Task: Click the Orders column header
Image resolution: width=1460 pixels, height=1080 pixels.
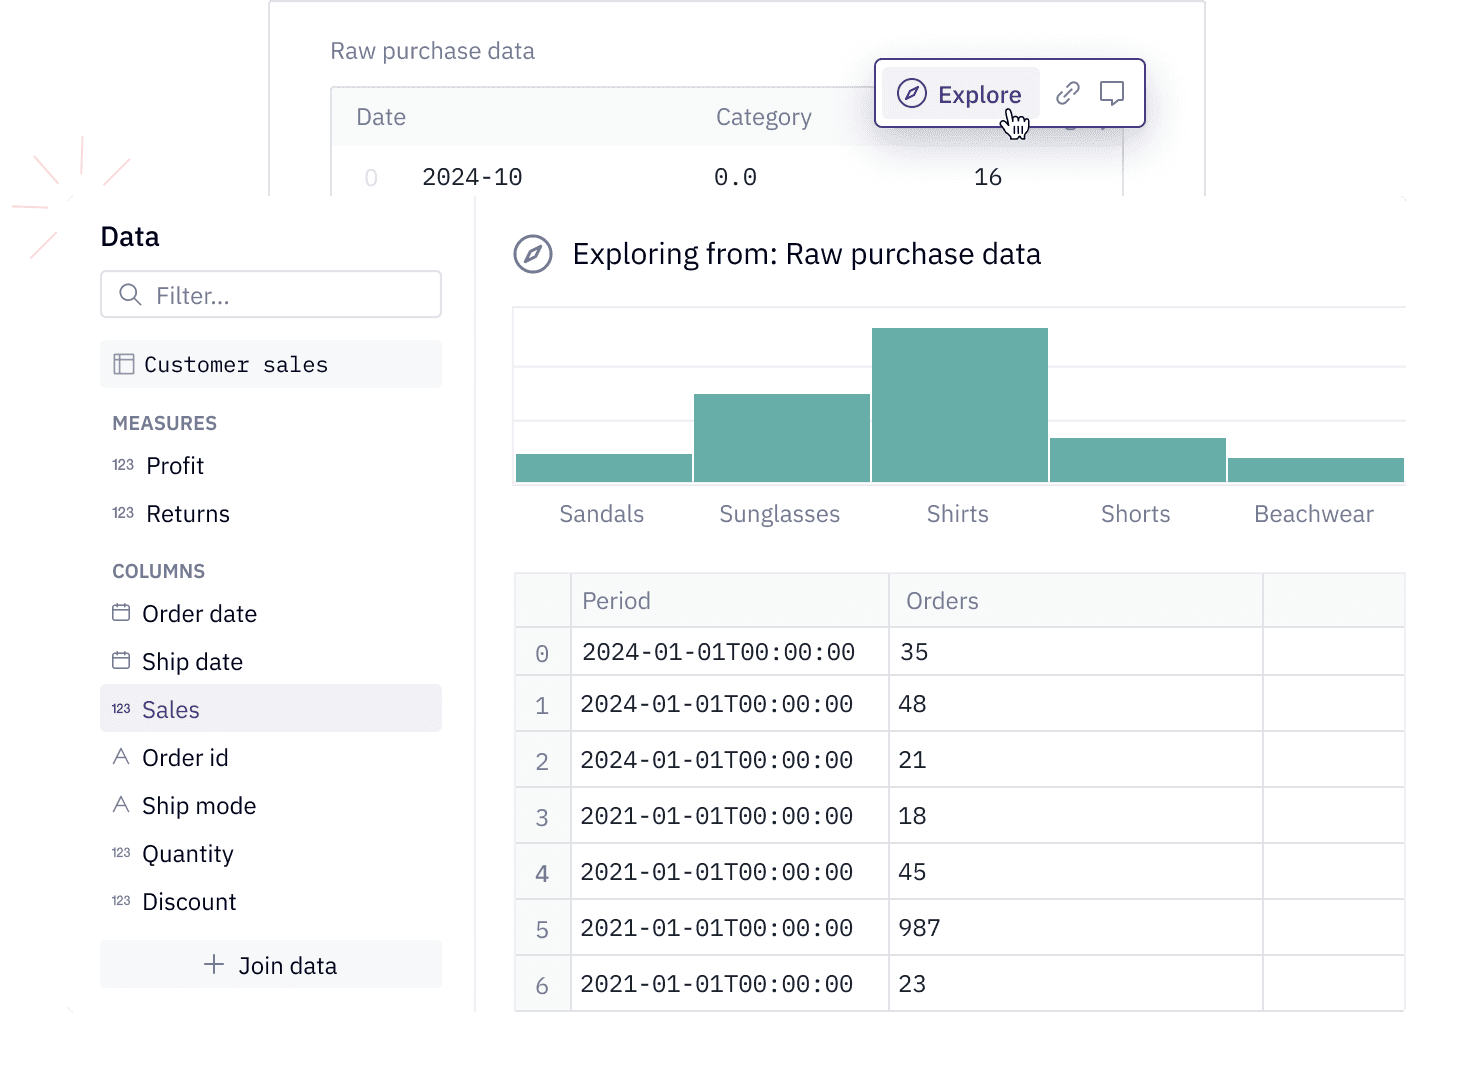Action: click(x=942, y=601)
